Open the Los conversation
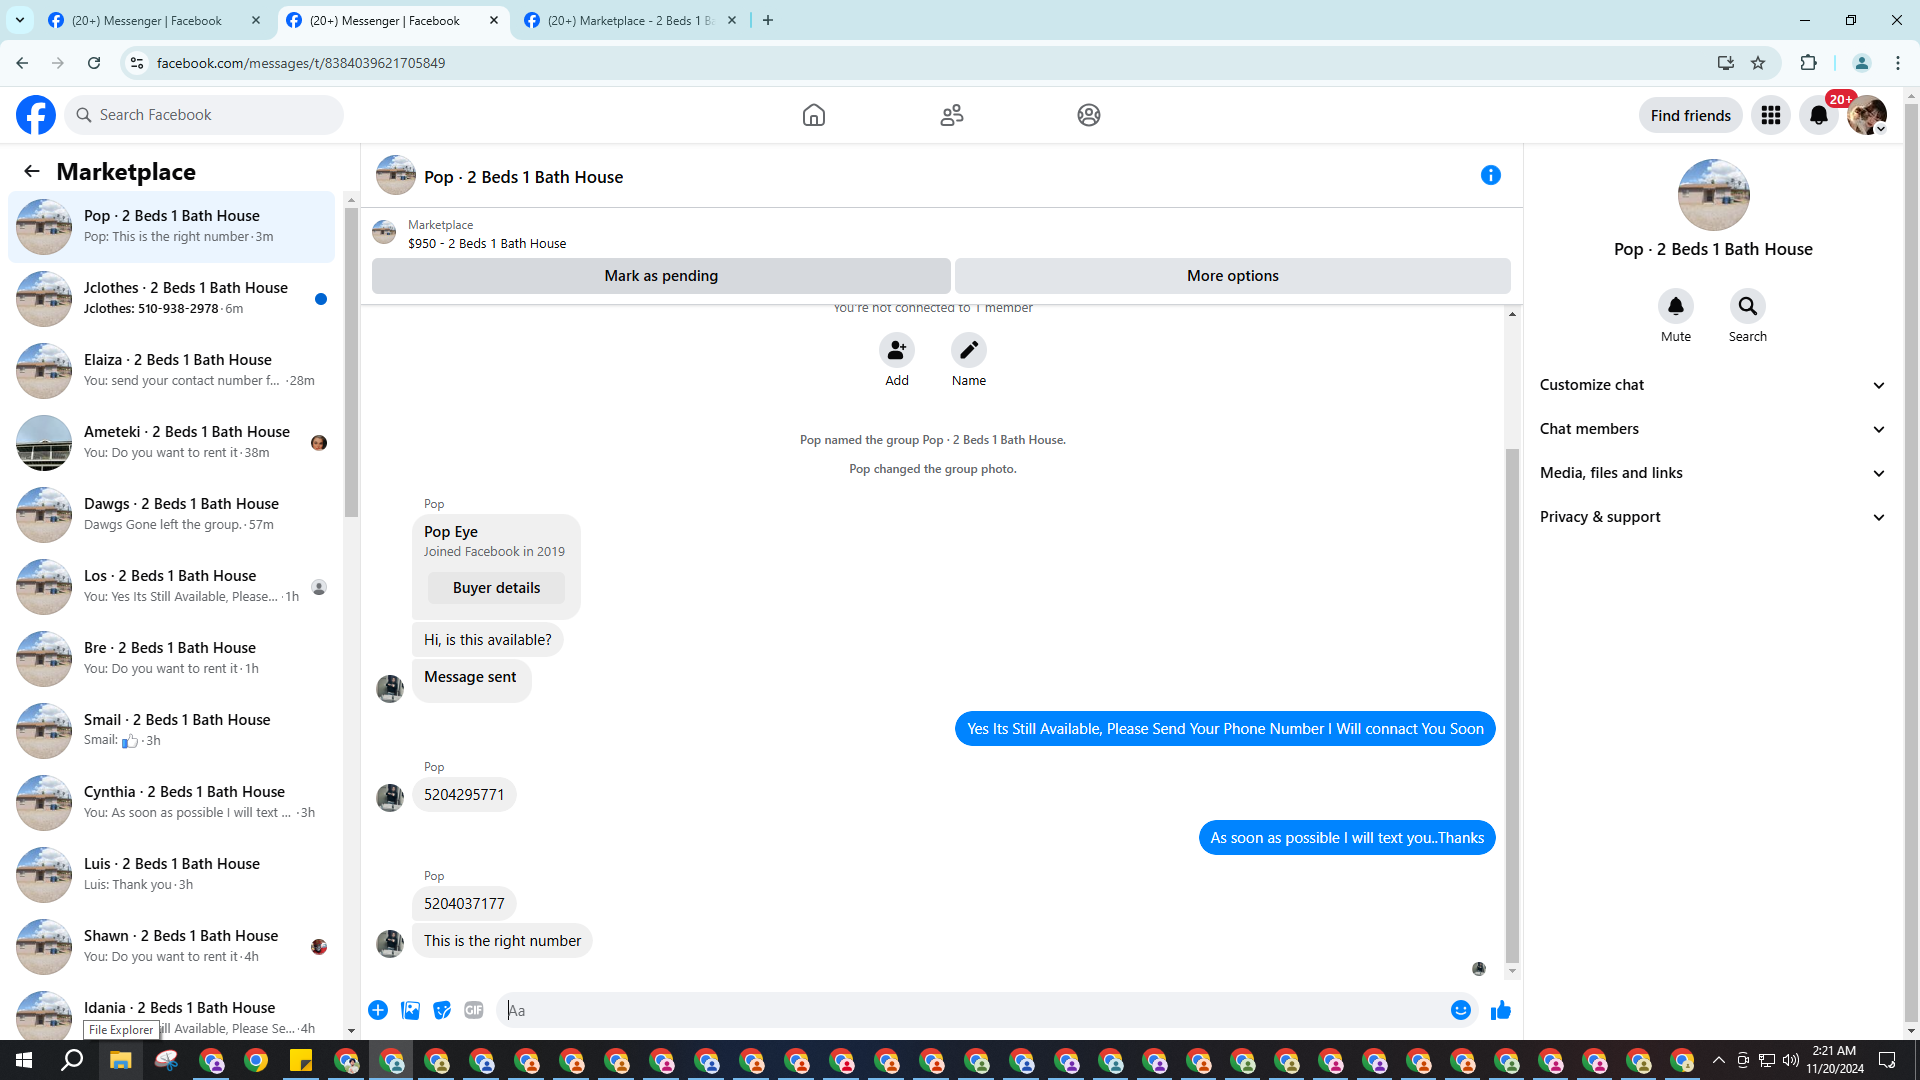The height and width of the screenshot is (1080, 1920). pyautogui.click(x=172, y=587)
